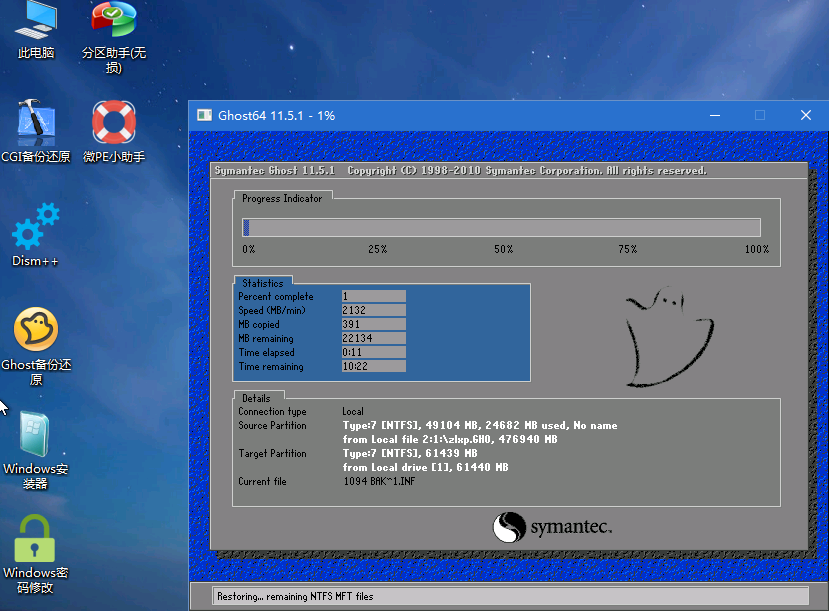Click the Percent complete value 1
This screenshot has height=611, width=829.
(374, 296)
